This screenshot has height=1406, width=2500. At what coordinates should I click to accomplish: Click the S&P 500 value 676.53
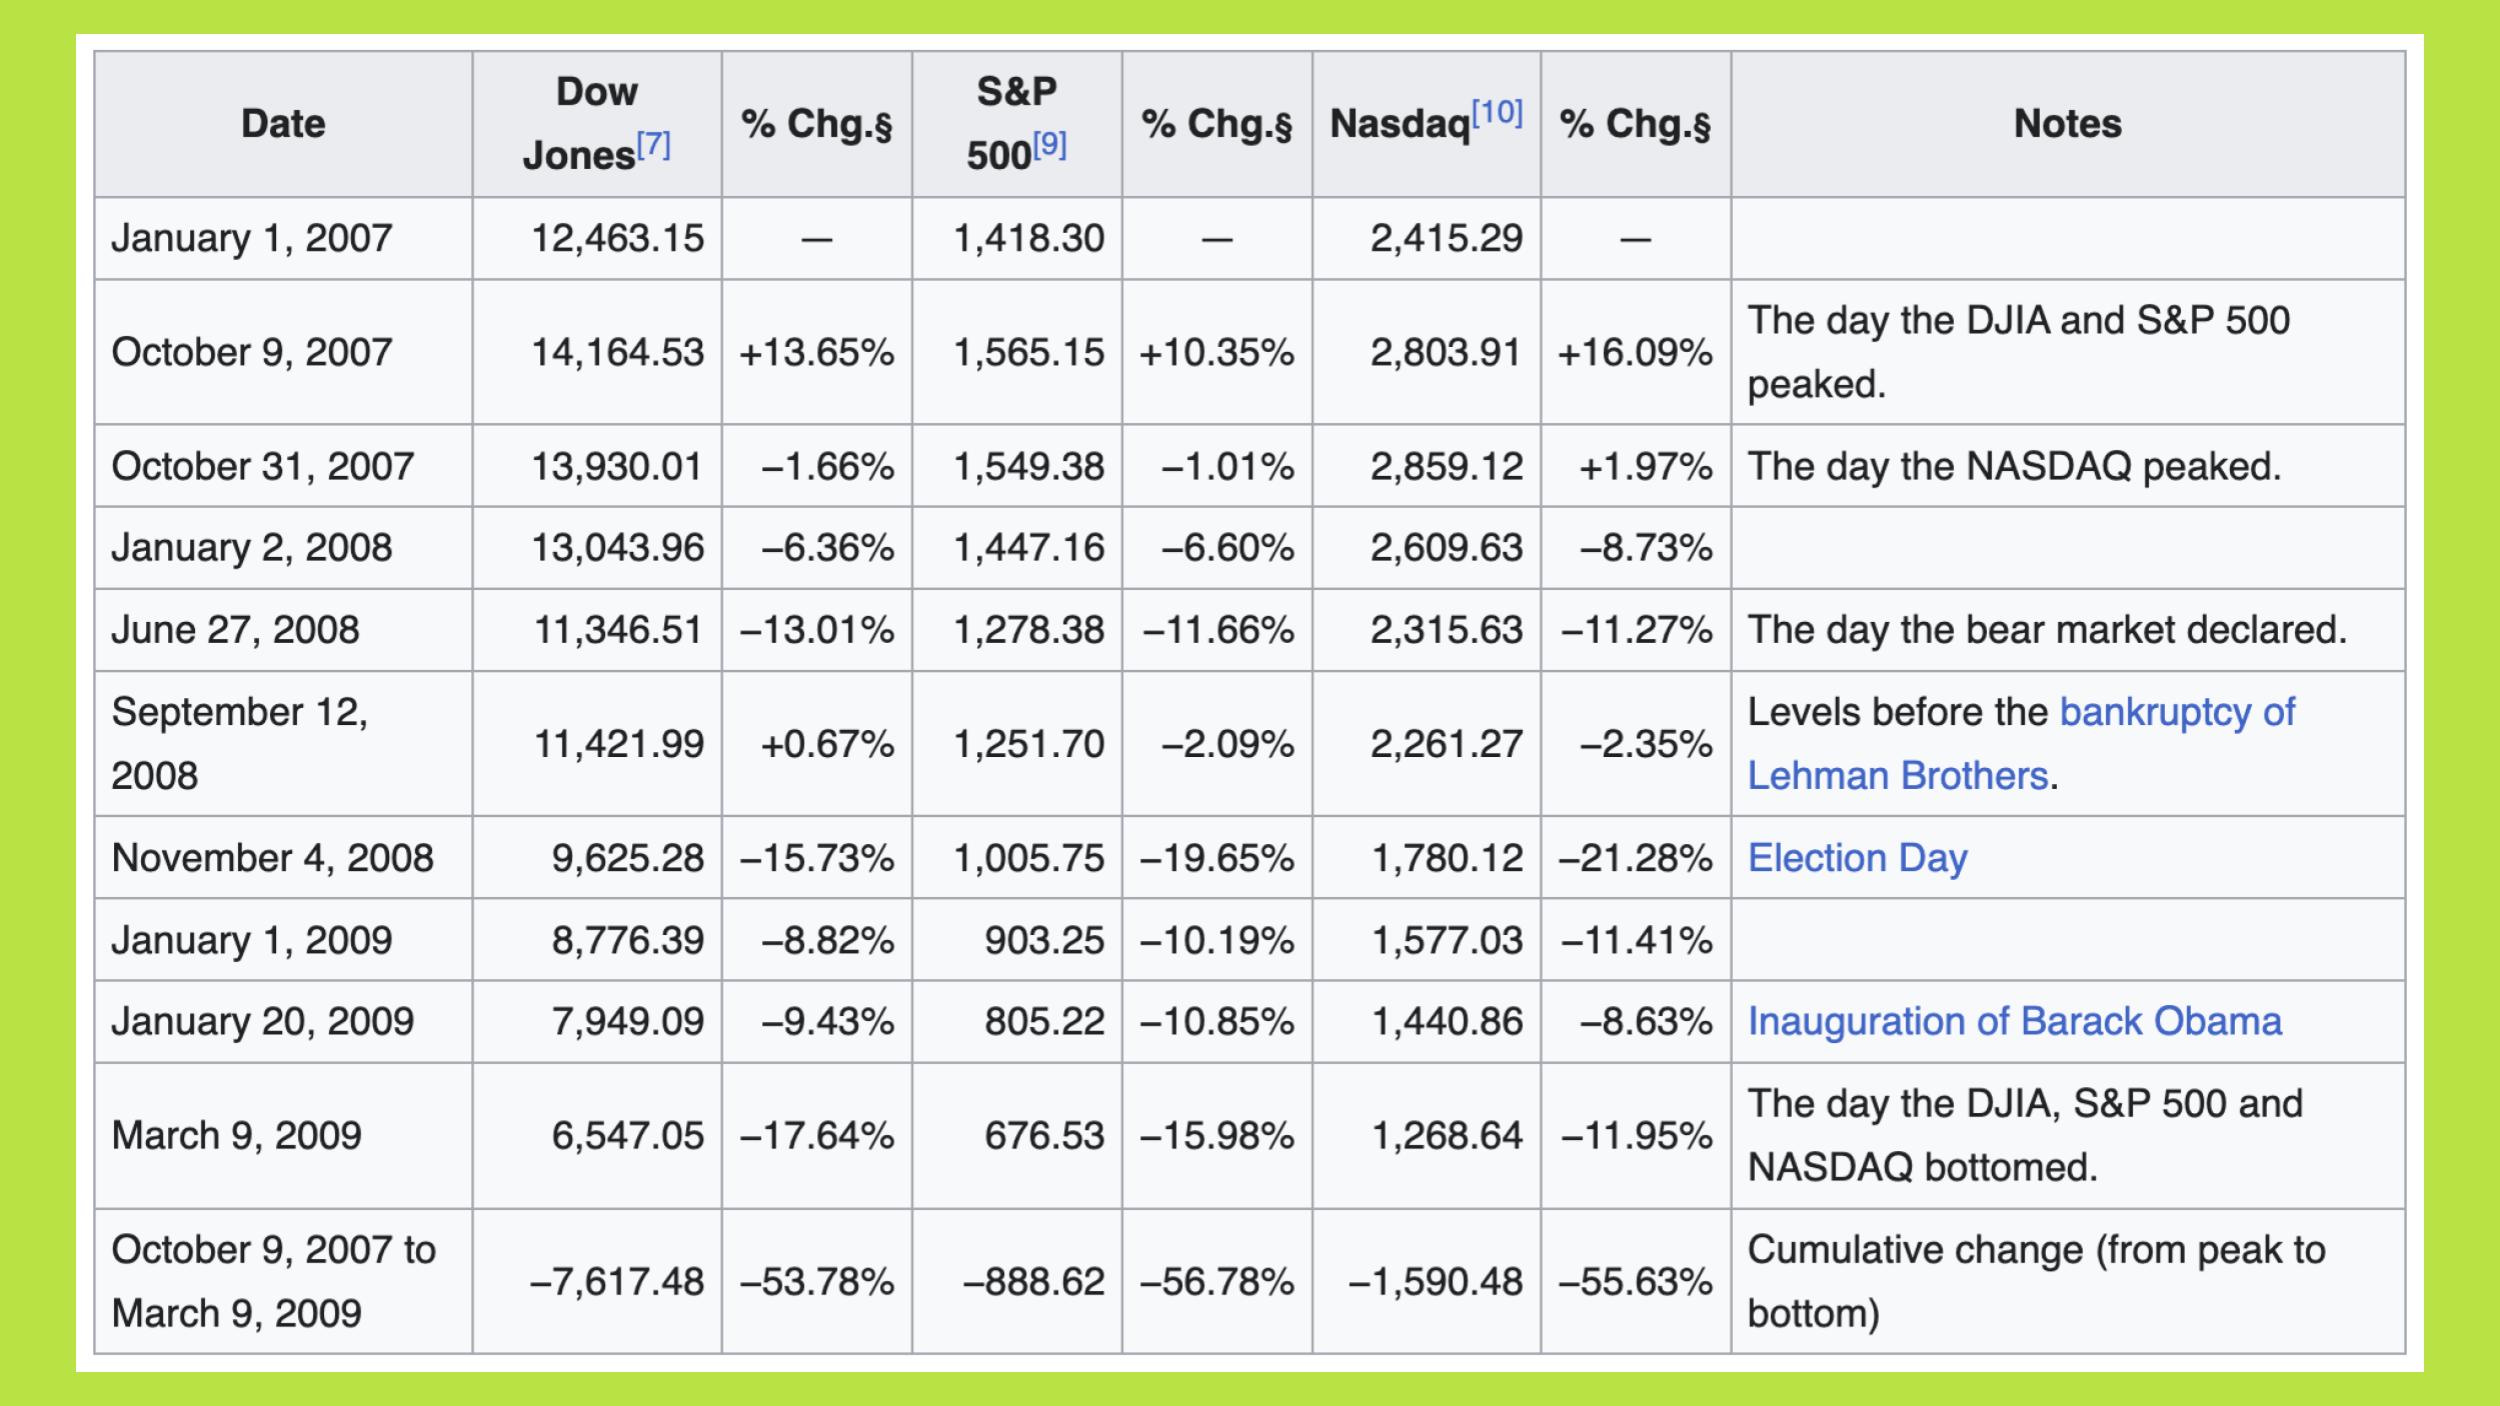pos(1044,1135)
